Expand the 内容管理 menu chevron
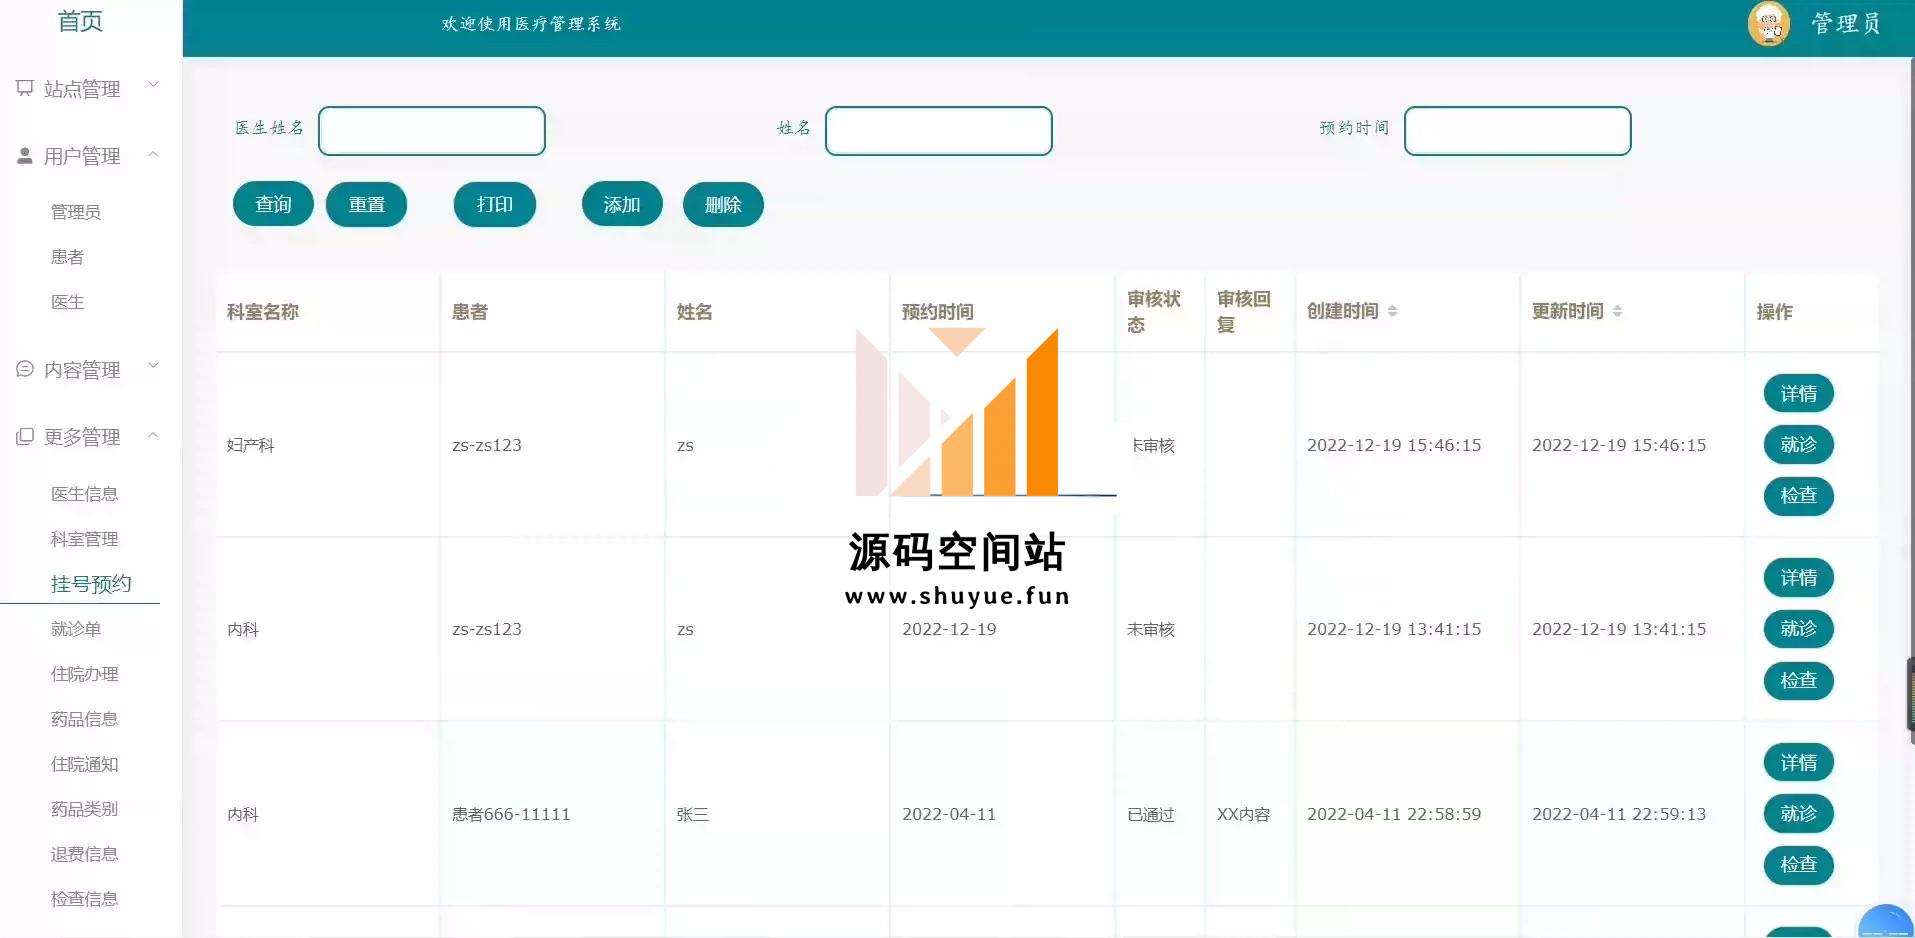The height and width of the screenshot is (938, 1915). [x=153, y=365]
